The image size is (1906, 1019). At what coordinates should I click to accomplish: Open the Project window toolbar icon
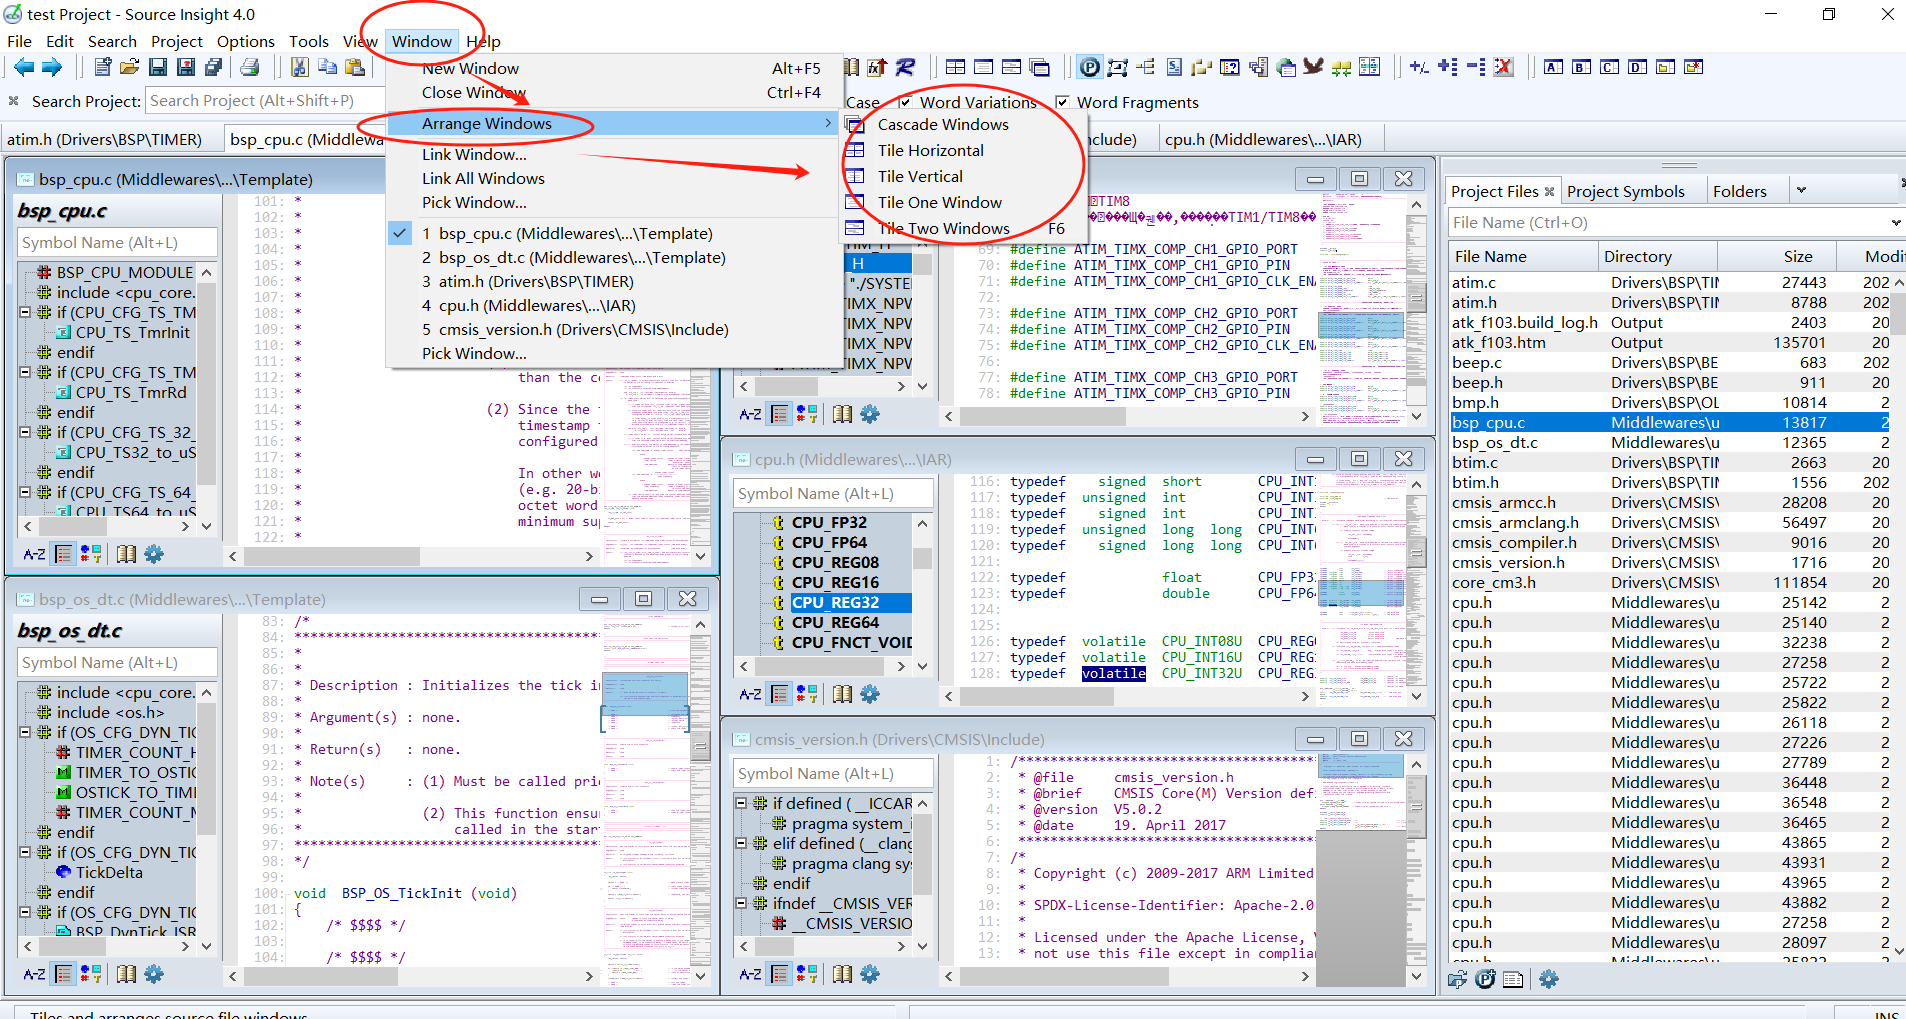[1090, 67]
